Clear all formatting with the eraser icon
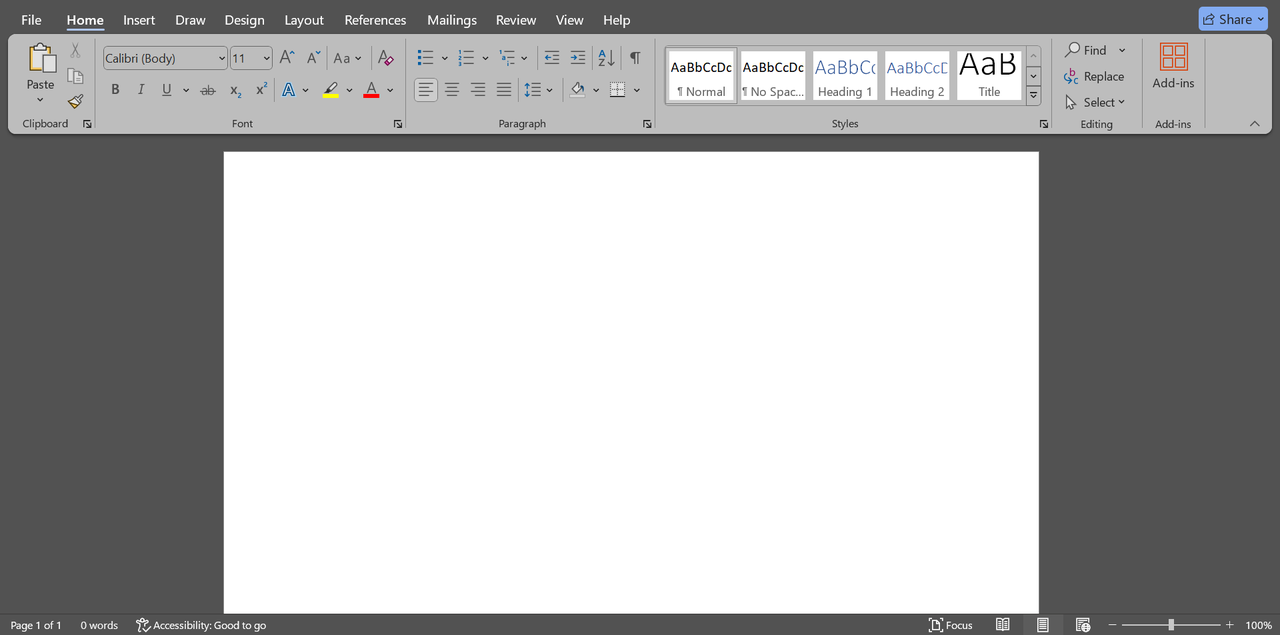Screen dimensions: 1280x635 (386, 58)
